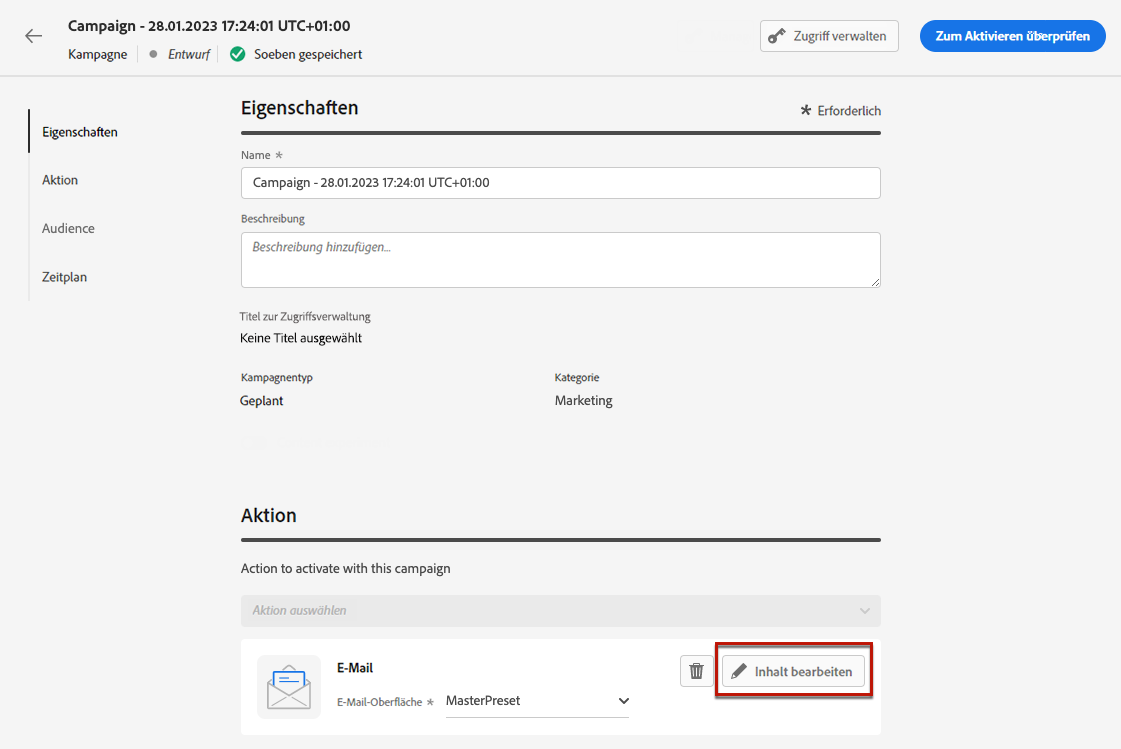
Task: Open the MasterPreset email surface dropdown
Action: click(536, 701)
